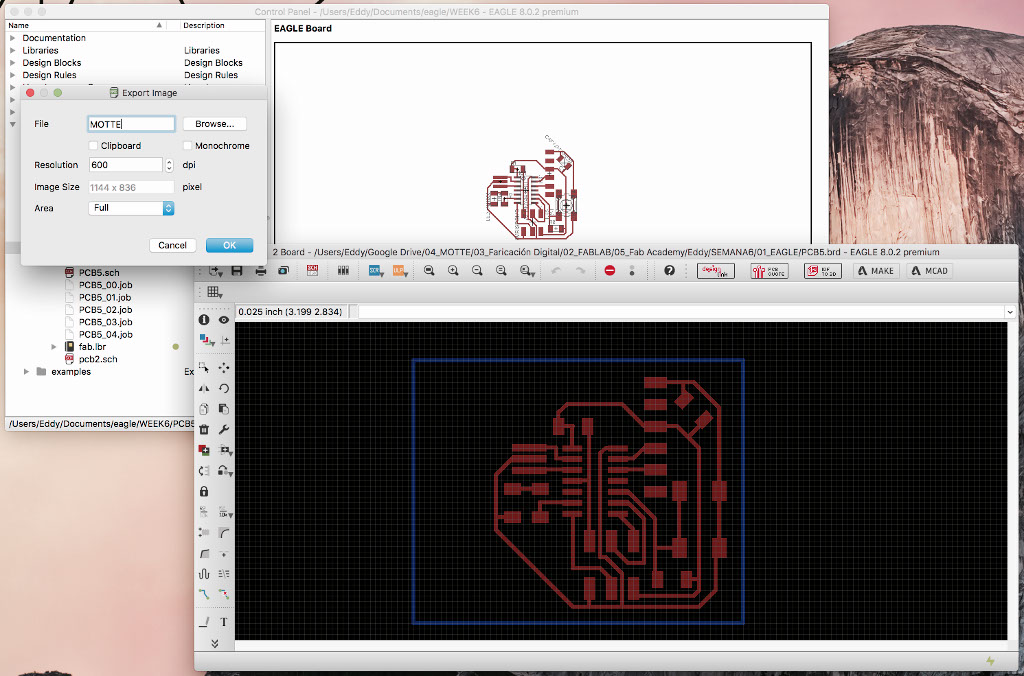Screen dimensions: 1024x676
Task: Select the PCB5_04.job file
Action: point(105,334)
